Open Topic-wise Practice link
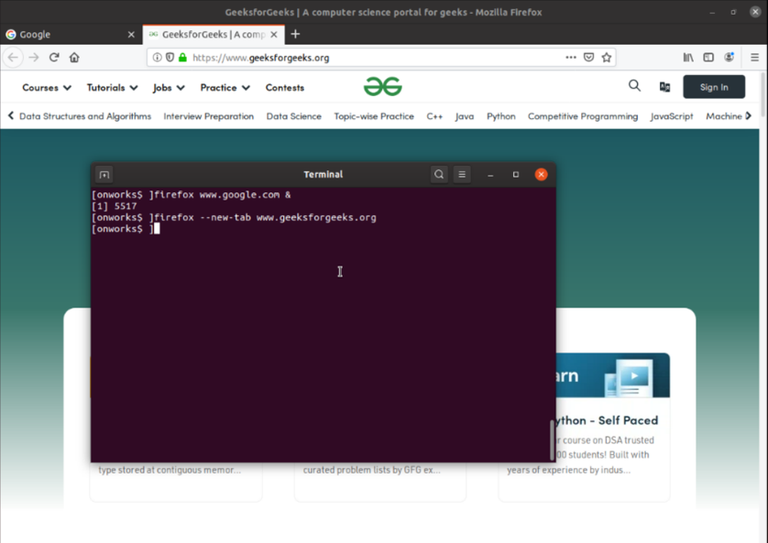Viewport: 768px width, 543px height. click(x=374, y=116)
